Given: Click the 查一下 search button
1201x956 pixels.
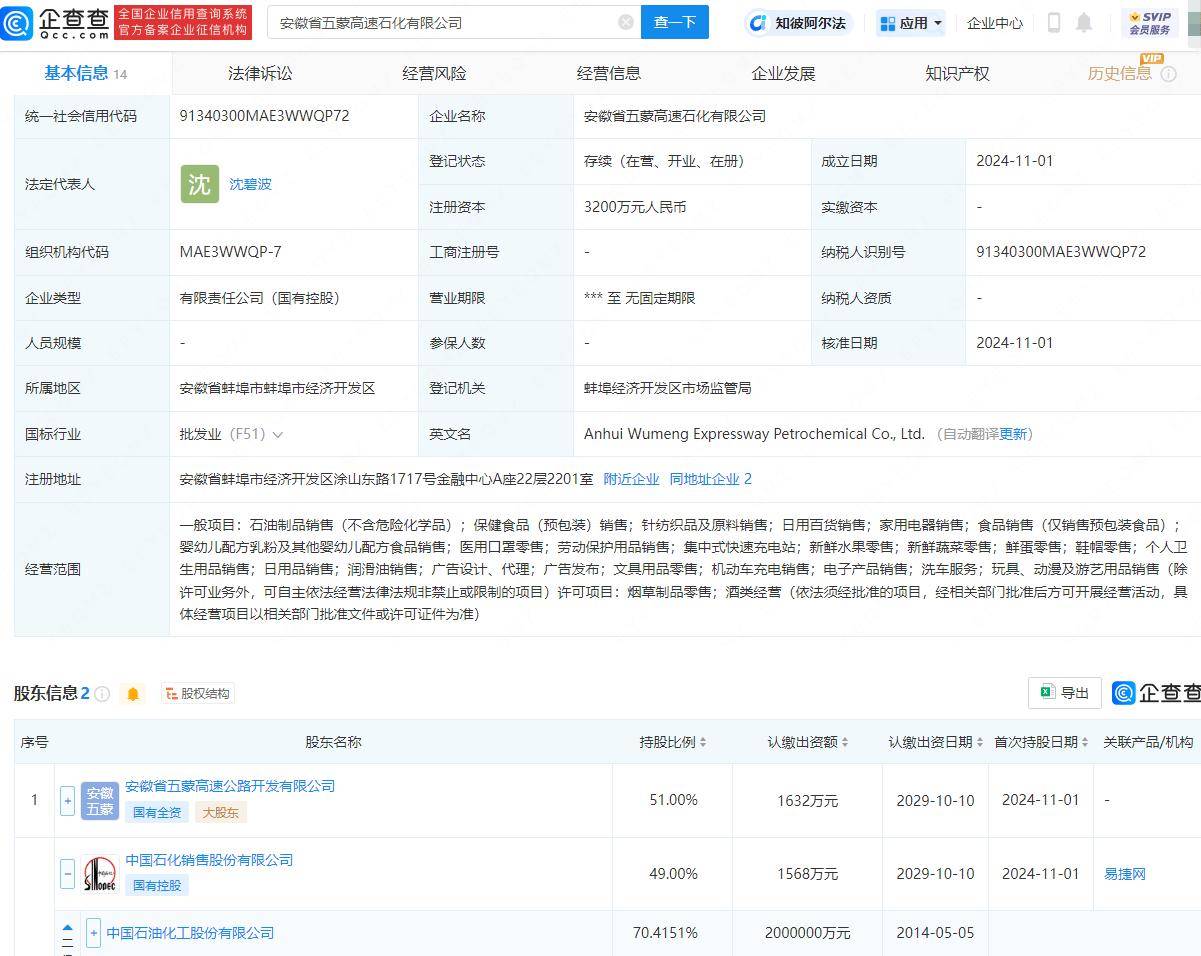Looking at the screenshot, I should 675,22.
